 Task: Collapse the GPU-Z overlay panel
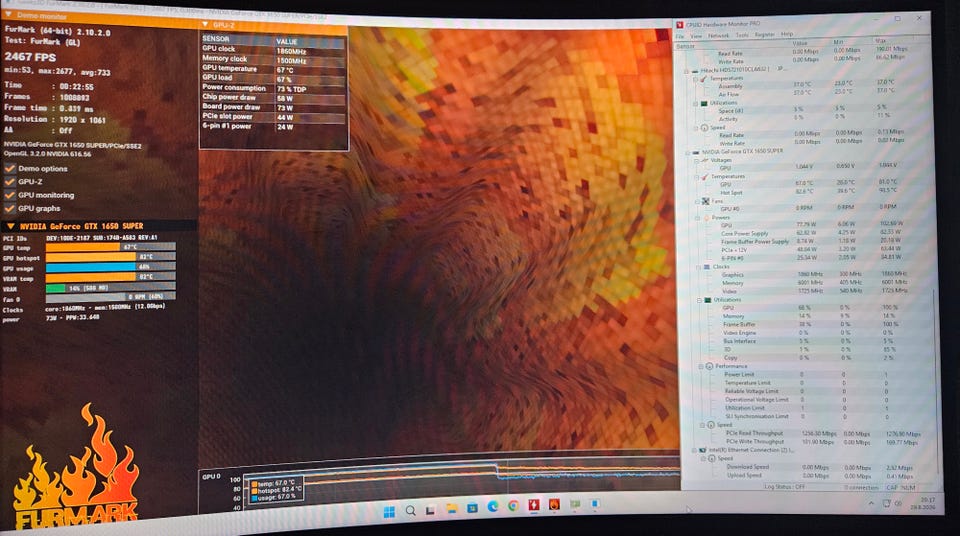(205, 25)
